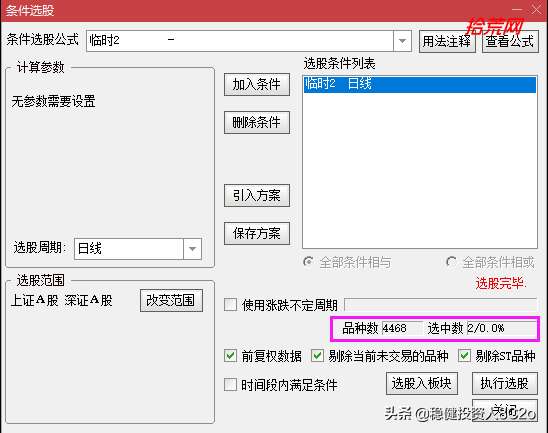Viewport: 548px width, 433px height.
Task: Uncheck 剔除当前未交易的品种 checkbox
Action: point(317,356)
